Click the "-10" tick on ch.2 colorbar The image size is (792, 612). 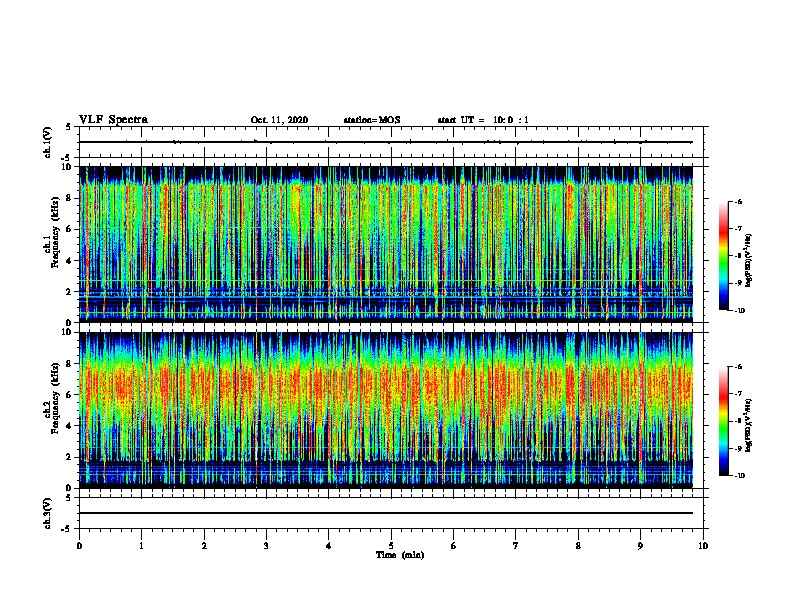[x=739, y=476]
